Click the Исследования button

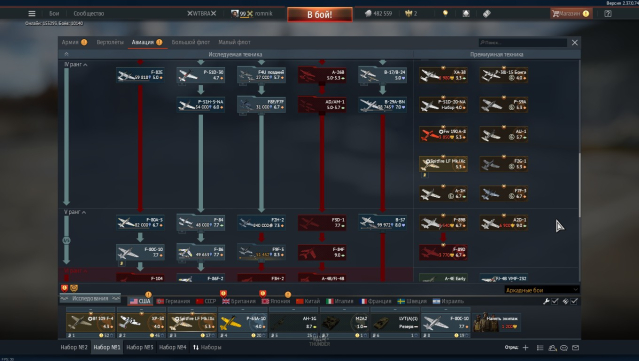[x=90, y=299]
